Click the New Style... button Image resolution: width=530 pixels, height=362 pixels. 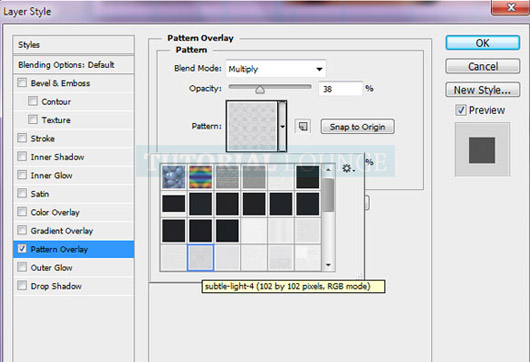483,90
